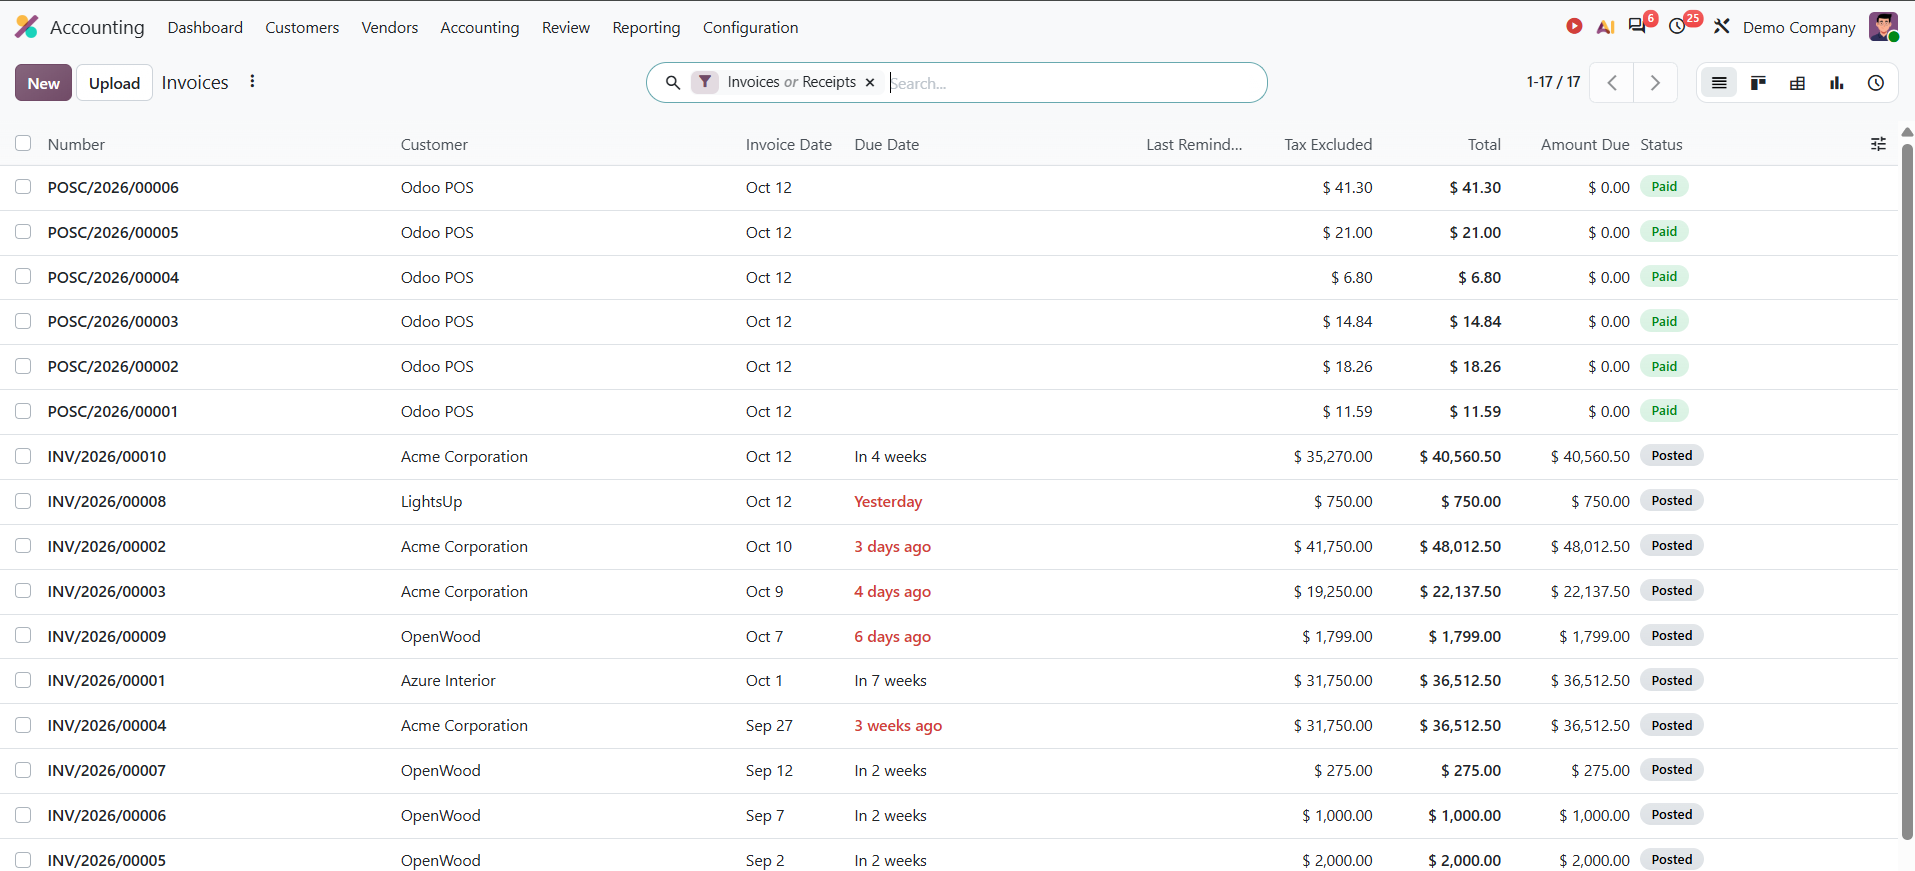Viewport: 1915px width, 871px height.
Task: Switch to pivot view
Action: [1797, 83]
